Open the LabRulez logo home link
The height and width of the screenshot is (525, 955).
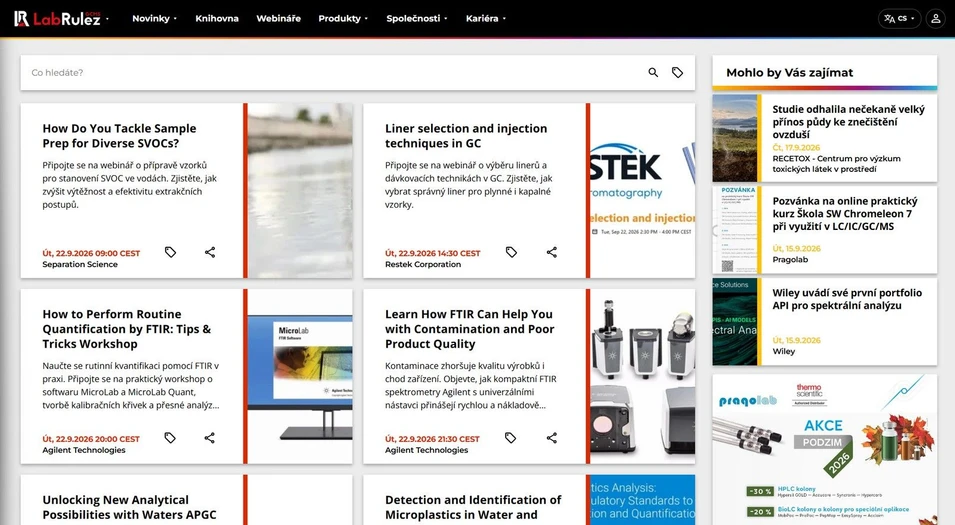(x=57, y=18)
